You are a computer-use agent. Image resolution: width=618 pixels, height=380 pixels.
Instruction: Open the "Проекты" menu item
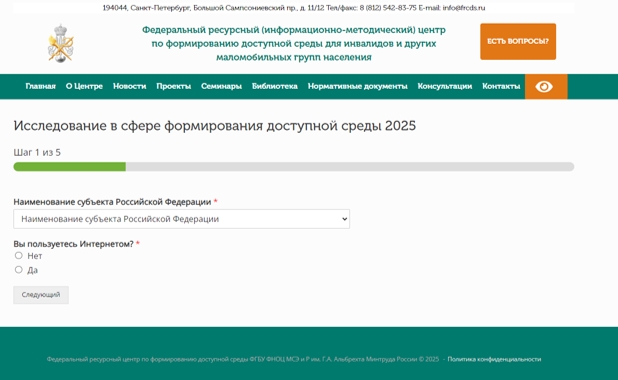tap(173, 86)
